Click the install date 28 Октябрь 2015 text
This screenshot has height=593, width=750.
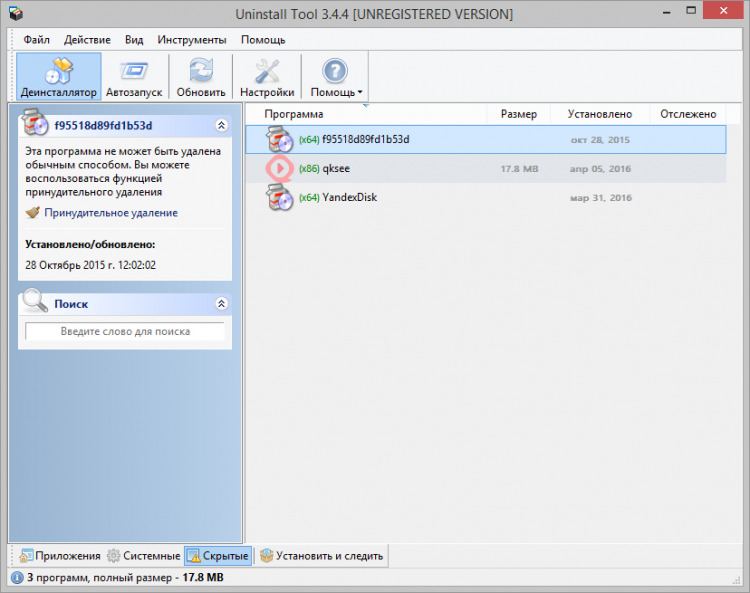pos(90,265)
